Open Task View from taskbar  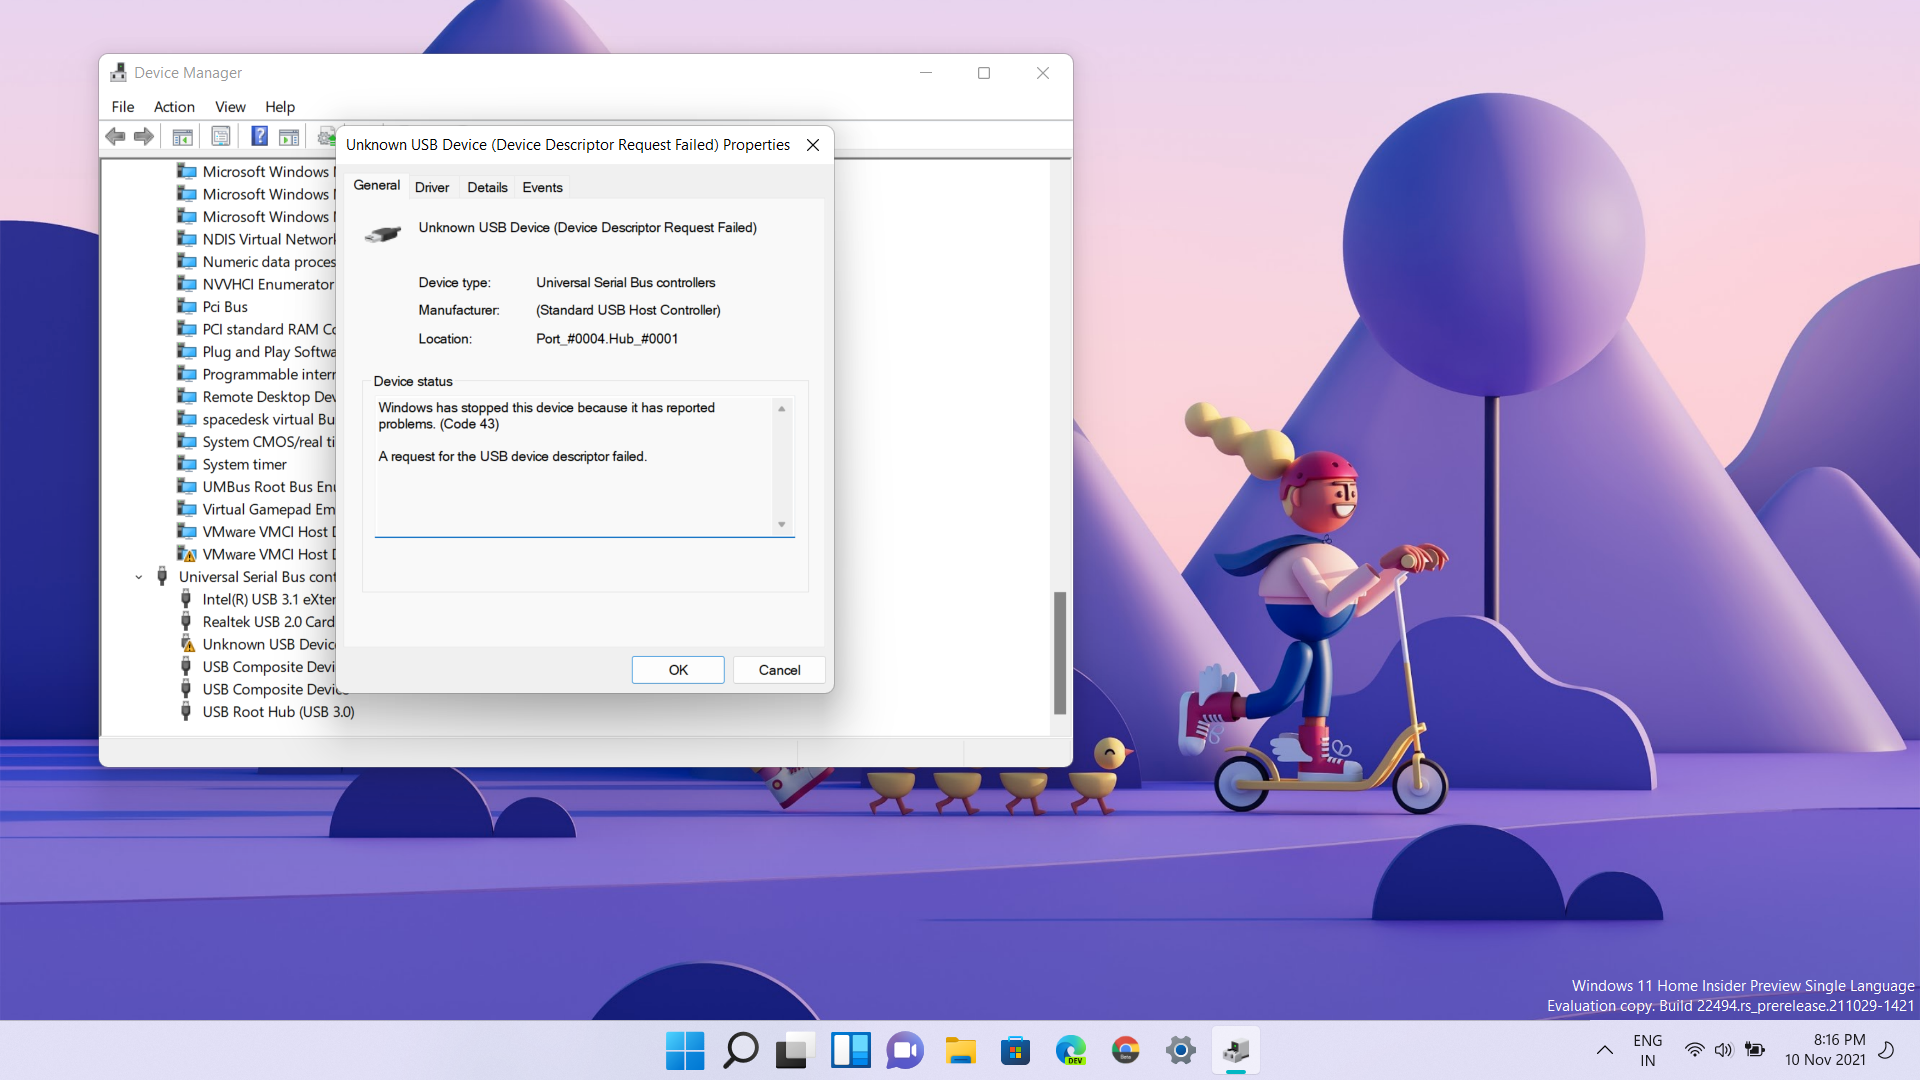(795, 1050)
